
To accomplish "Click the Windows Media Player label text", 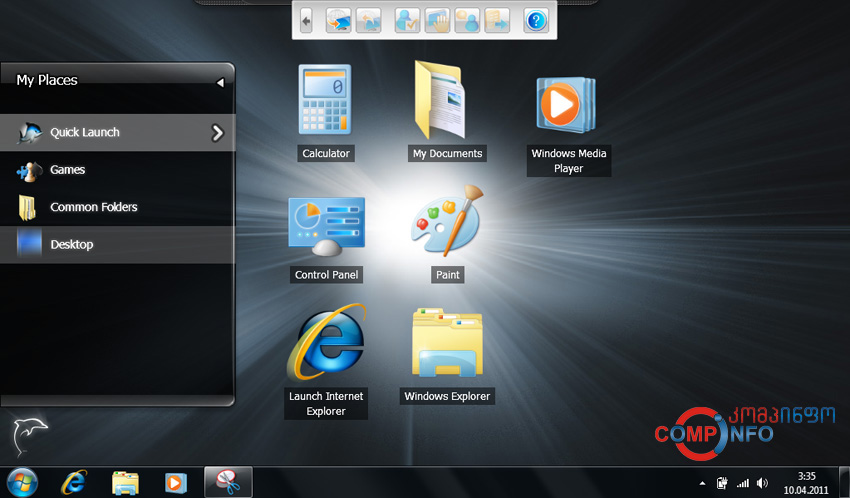I will tap(569, 160).
